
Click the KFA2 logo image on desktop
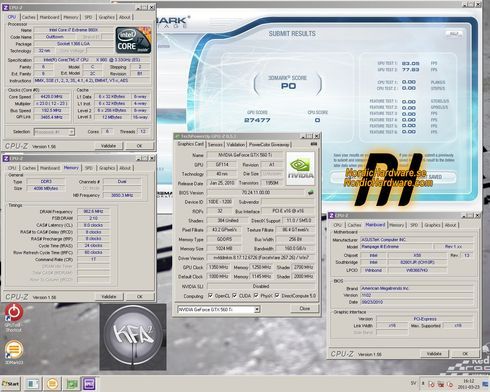click(x=133, y=337)
